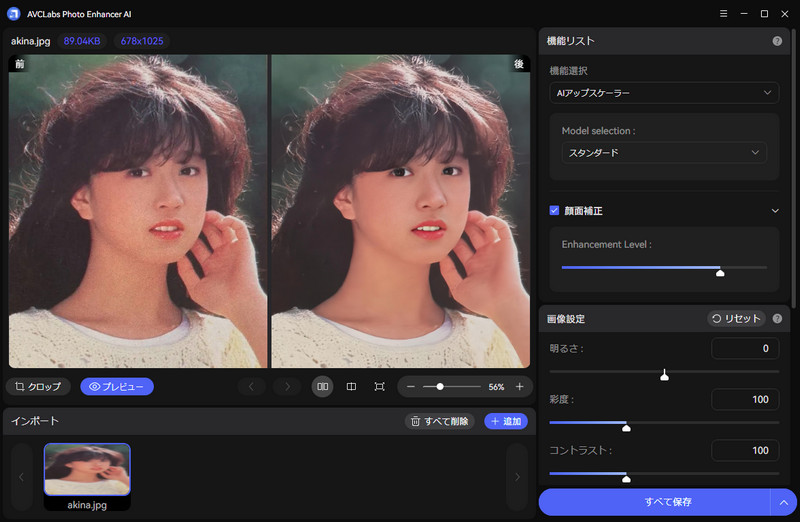Click the right panel vertical scrollbar
800x522 pixels.
coord(793,168)
